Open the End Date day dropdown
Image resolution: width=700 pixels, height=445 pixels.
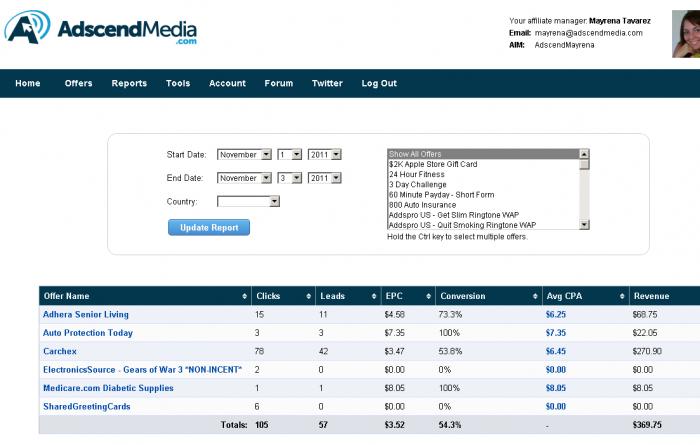[x=289, y=178]
